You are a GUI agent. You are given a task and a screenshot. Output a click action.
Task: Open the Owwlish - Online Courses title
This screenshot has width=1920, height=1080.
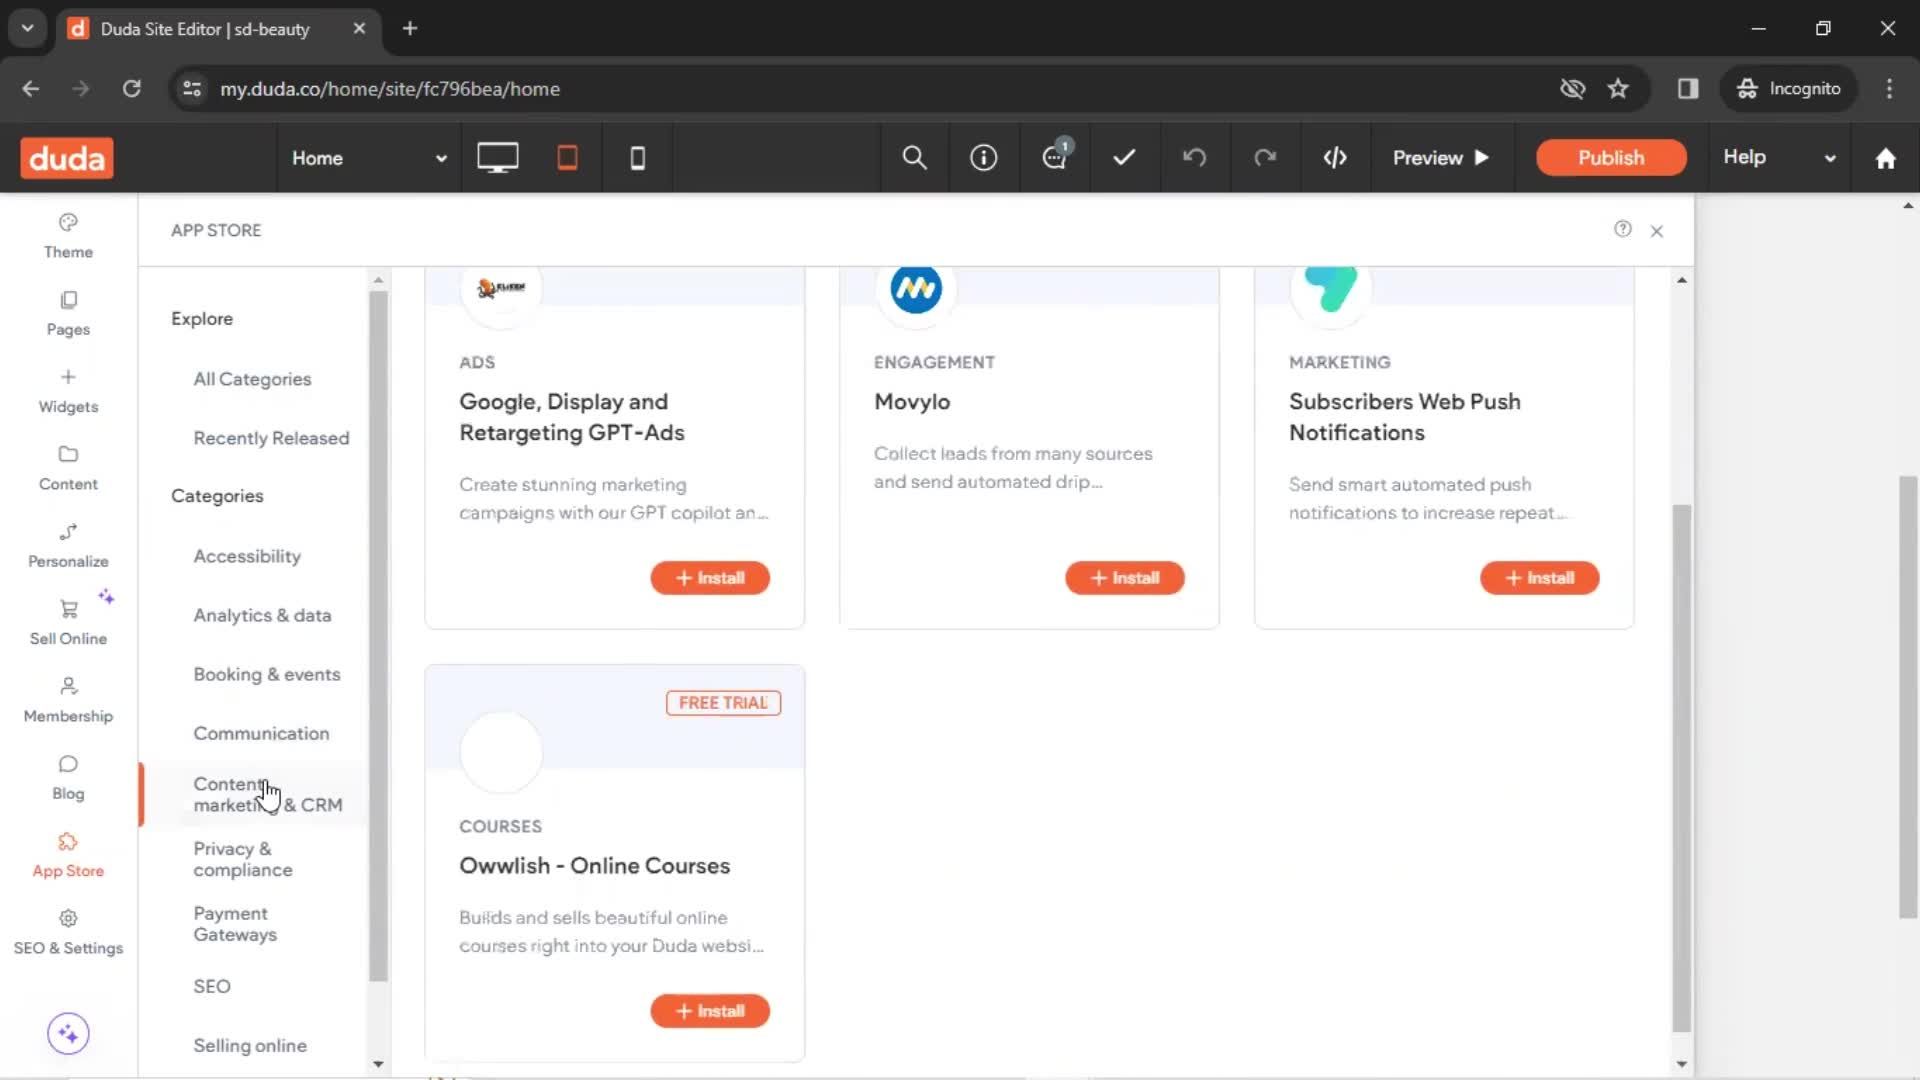594,866
